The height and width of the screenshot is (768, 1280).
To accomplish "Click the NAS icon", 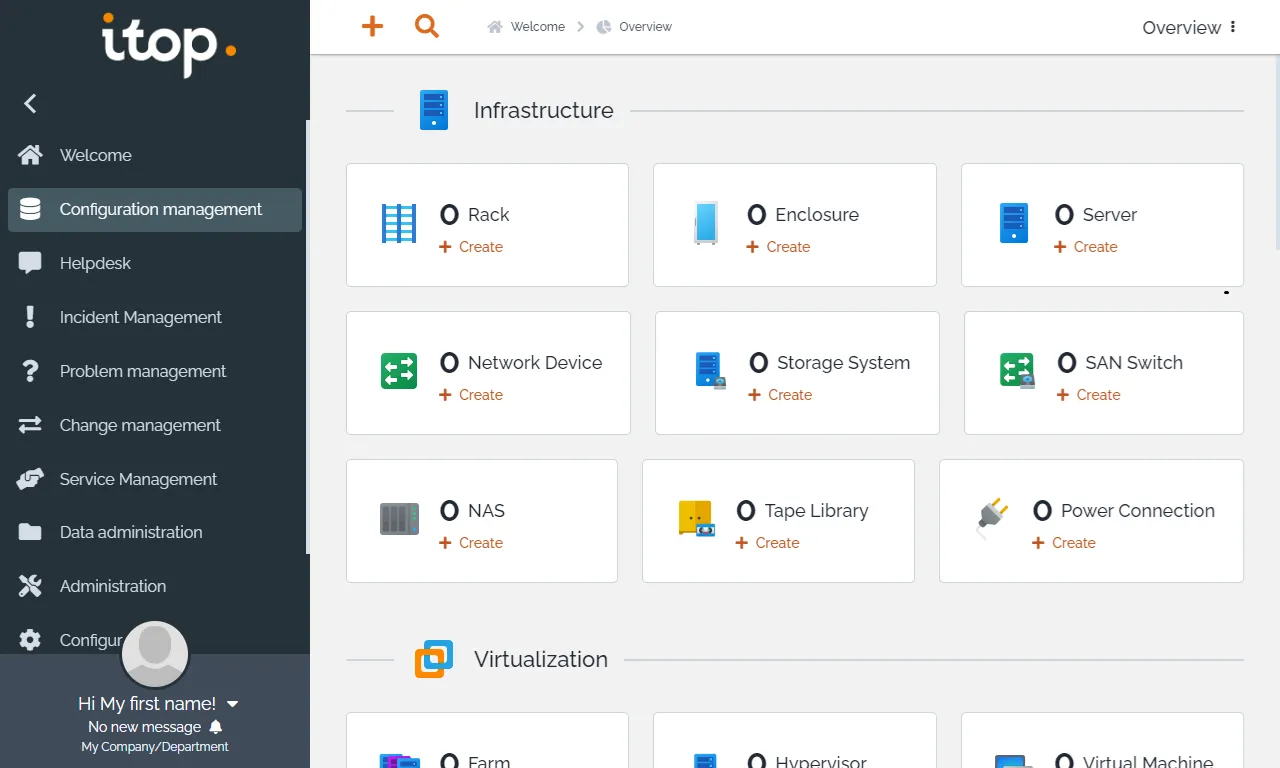I will [x=399, y=519].
